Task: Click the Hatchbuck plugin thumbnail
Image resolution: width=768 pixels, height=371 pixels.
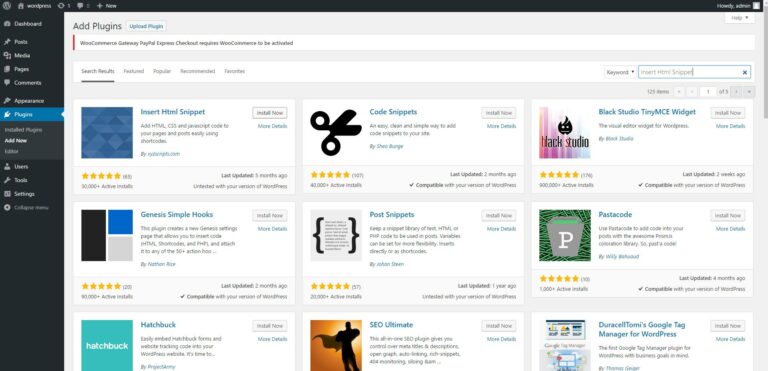Action: click(107, 346)
